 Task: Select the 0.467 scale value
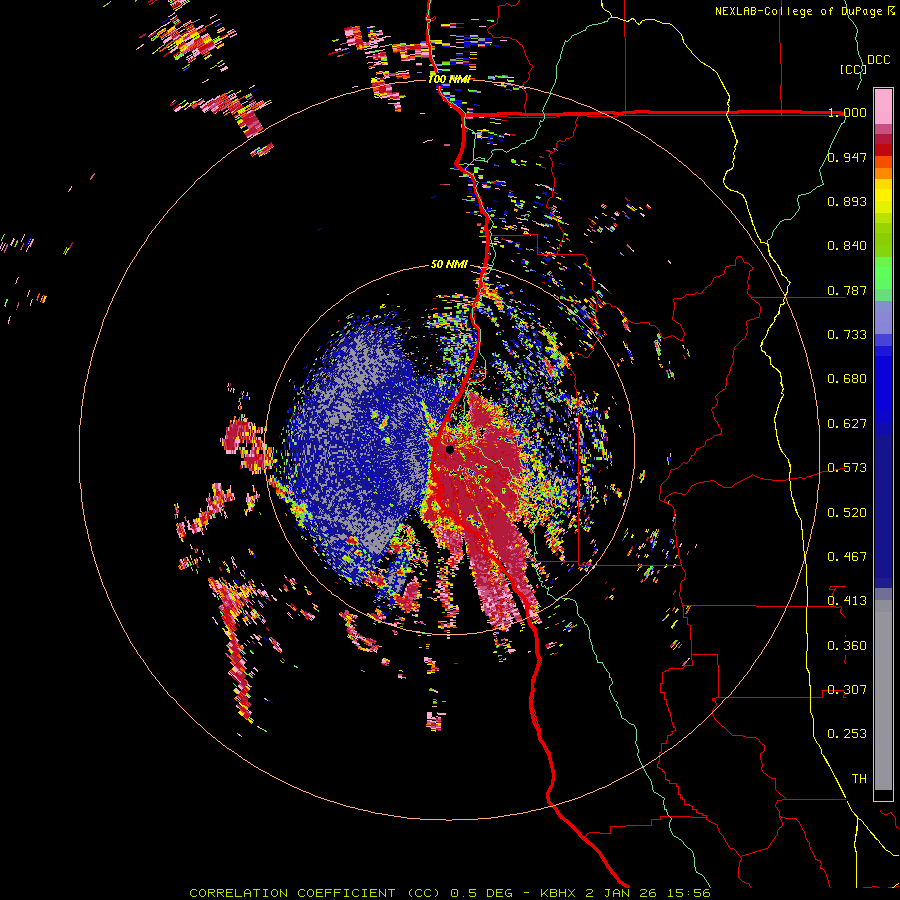tap(847, 557)
